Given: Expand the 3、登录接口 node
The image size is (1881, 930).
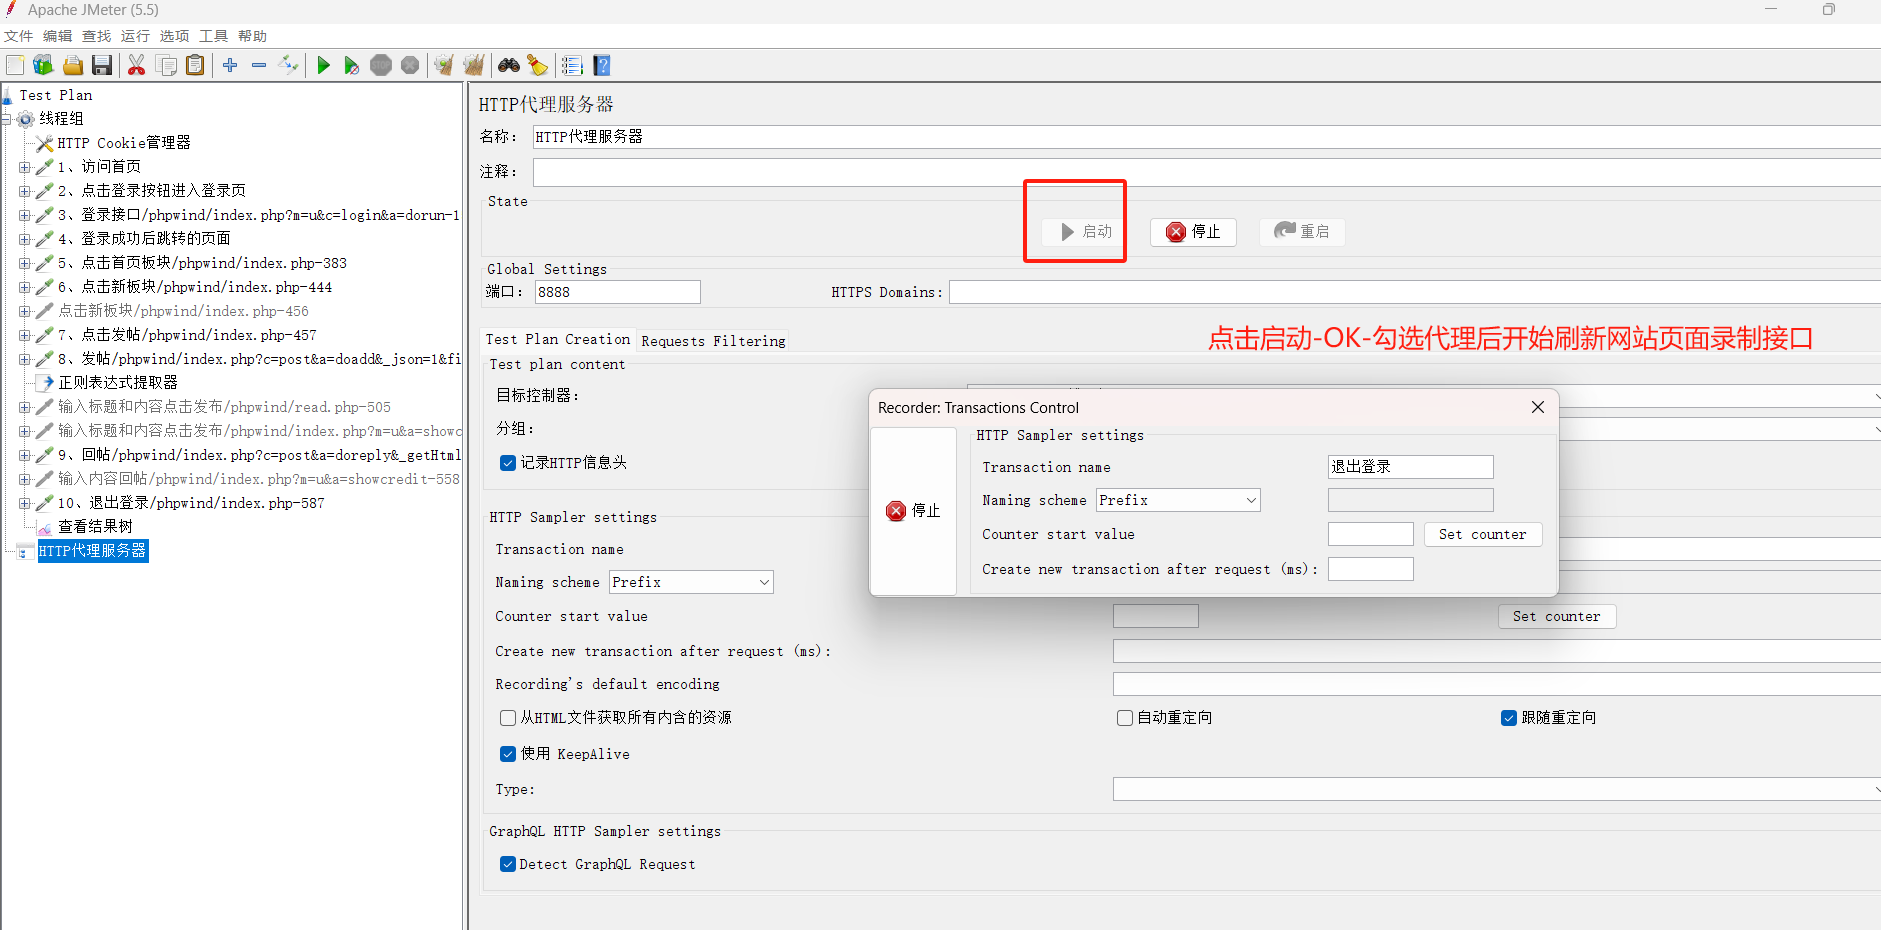Looking at the screenshot, I should [x=25, y=215].
